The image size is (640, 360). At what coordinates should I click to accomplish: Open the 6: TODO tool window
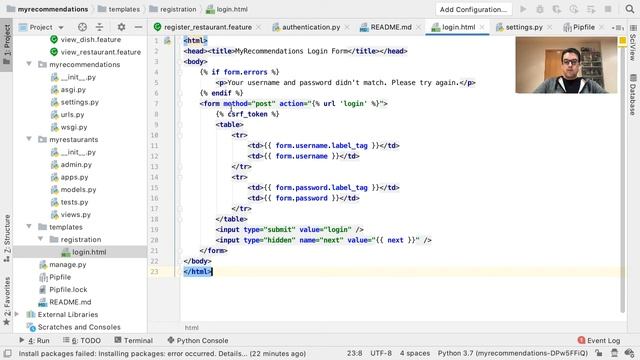coord(82,340)
